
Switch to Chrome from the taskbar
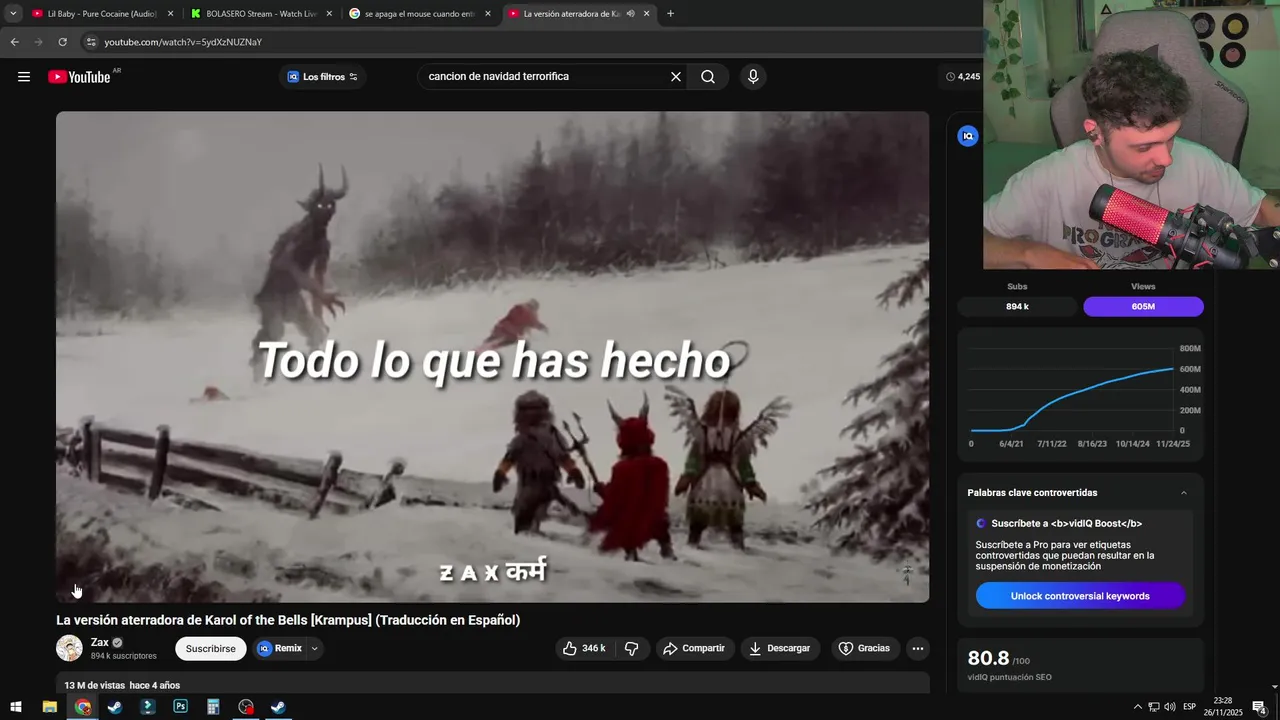click(x=82, y=707)
